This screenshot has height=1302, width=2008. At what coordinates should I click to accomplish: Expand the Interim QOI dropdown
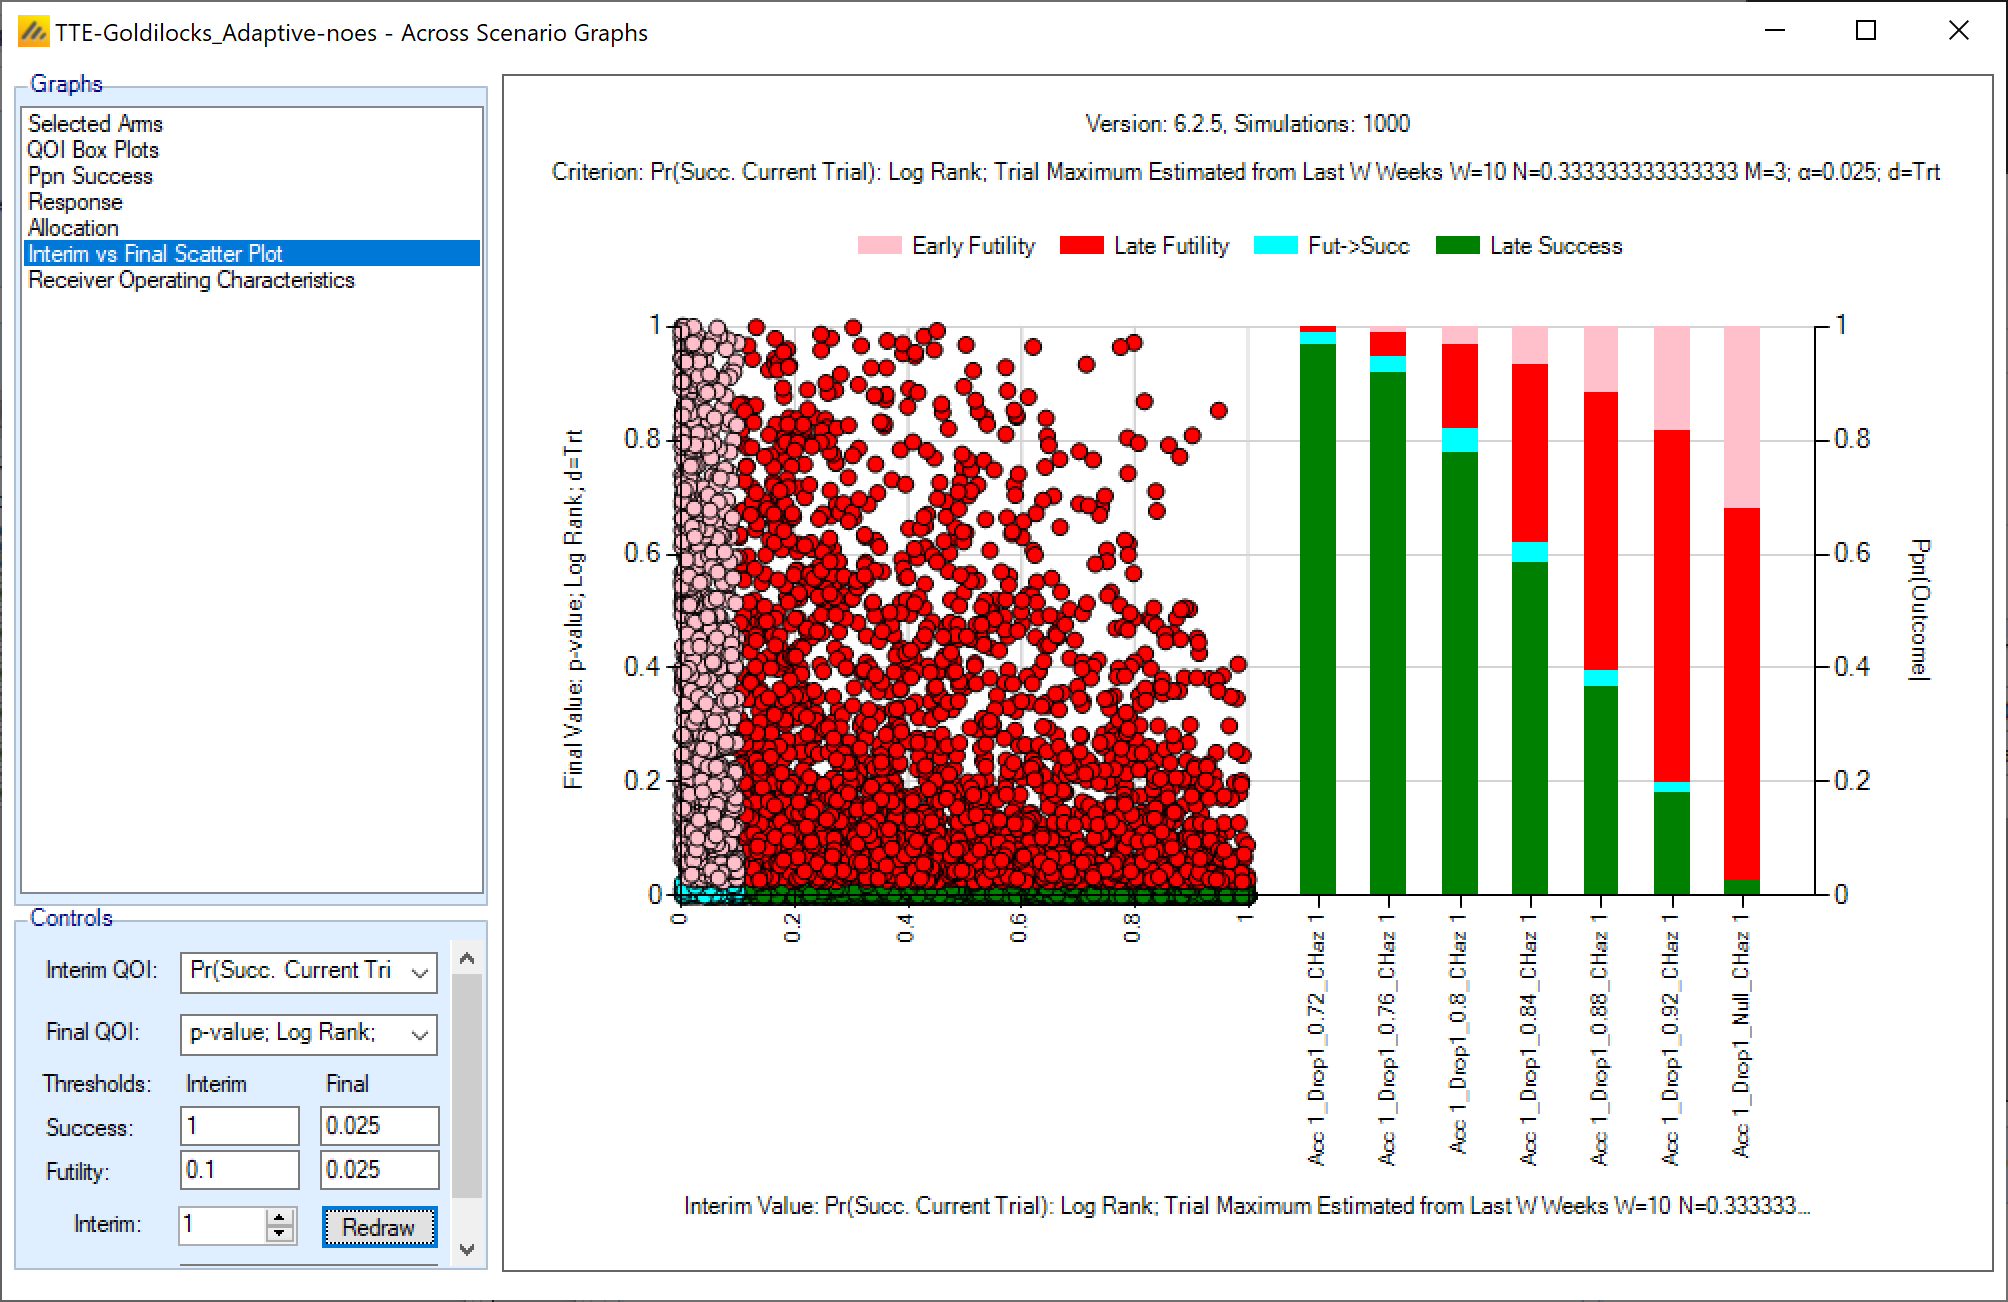pyautogui.click(x=420, y=972)
